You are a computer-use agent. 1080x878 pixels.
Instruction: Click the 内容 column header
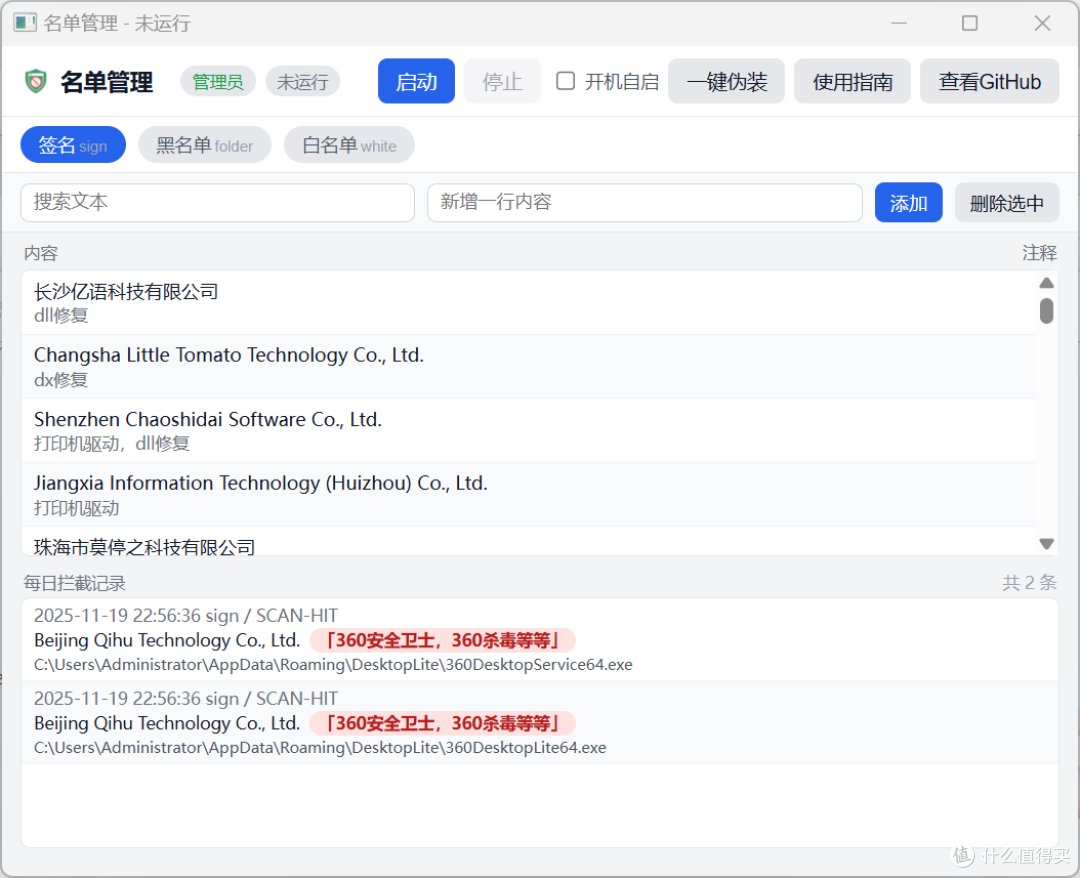point(41,253)
